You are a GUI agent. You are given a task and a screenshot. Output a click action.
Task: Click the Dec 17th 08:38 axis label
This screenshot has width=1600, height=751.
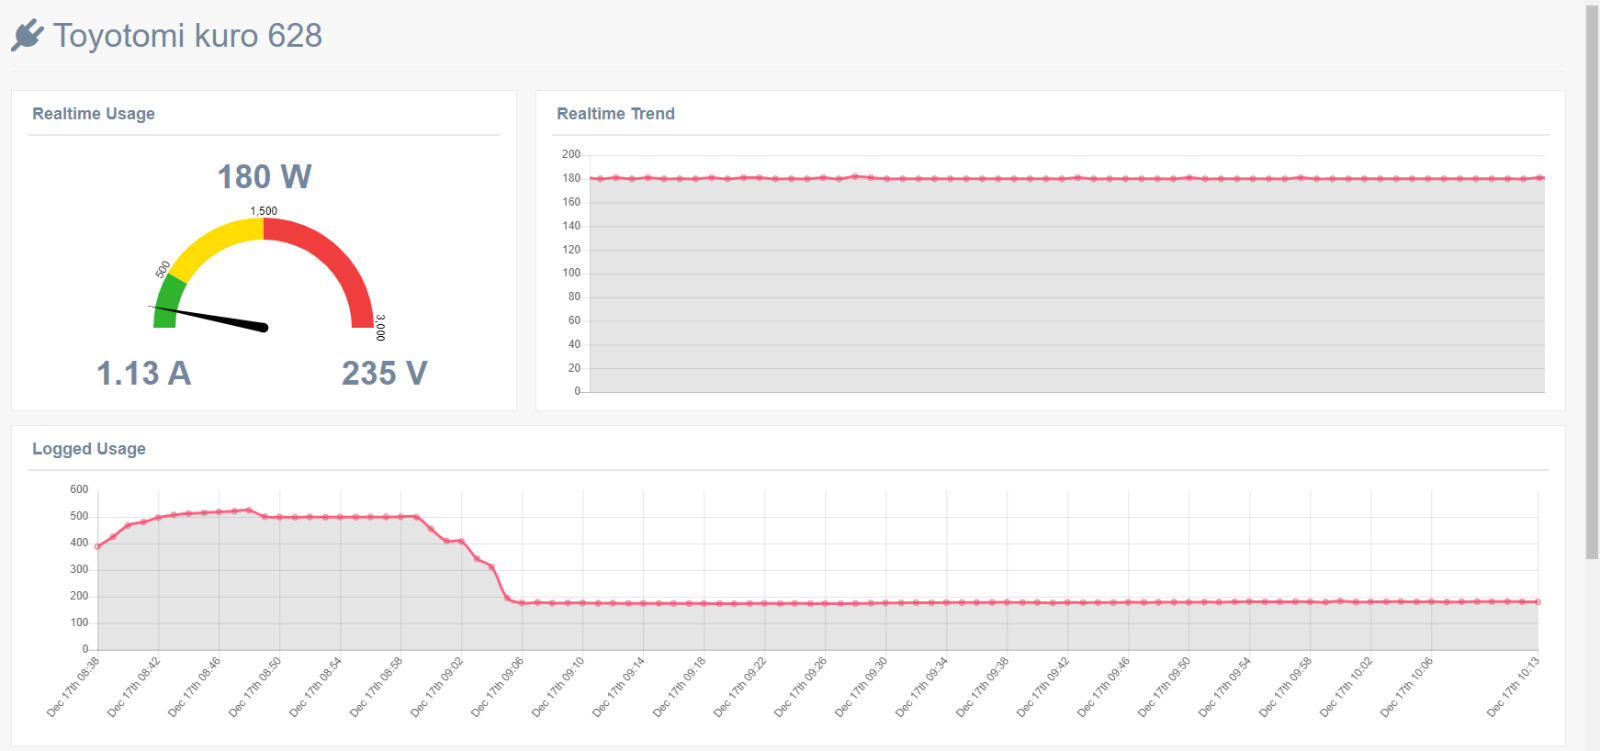73,687
